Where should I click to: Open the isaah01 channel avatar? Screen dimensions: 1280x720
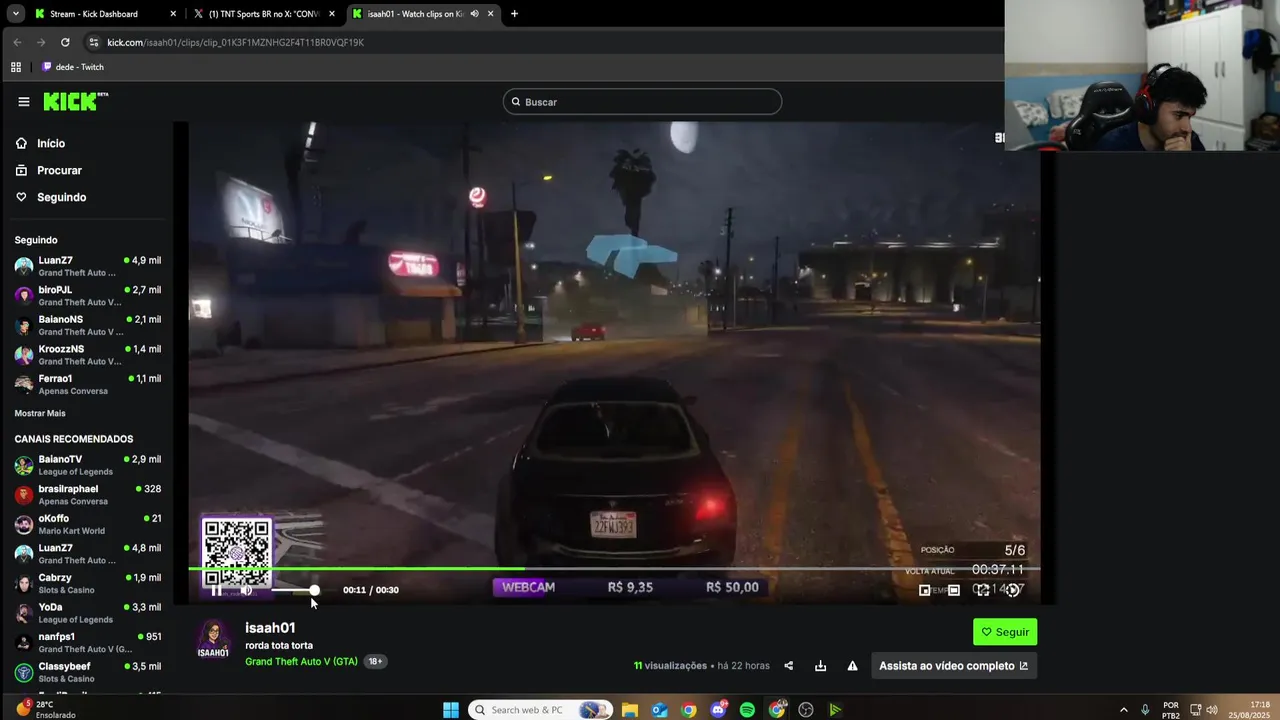[213, 639]
